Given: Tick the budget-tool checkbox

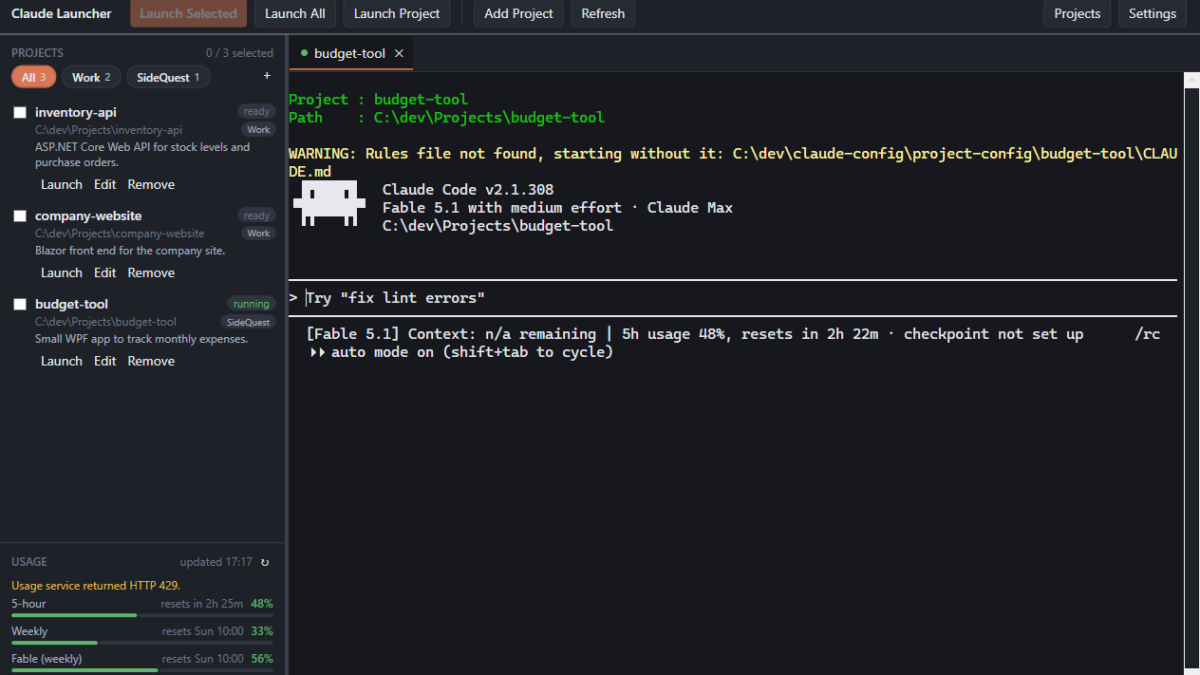Looking at the screenshot, I should (x=20, y=304).
